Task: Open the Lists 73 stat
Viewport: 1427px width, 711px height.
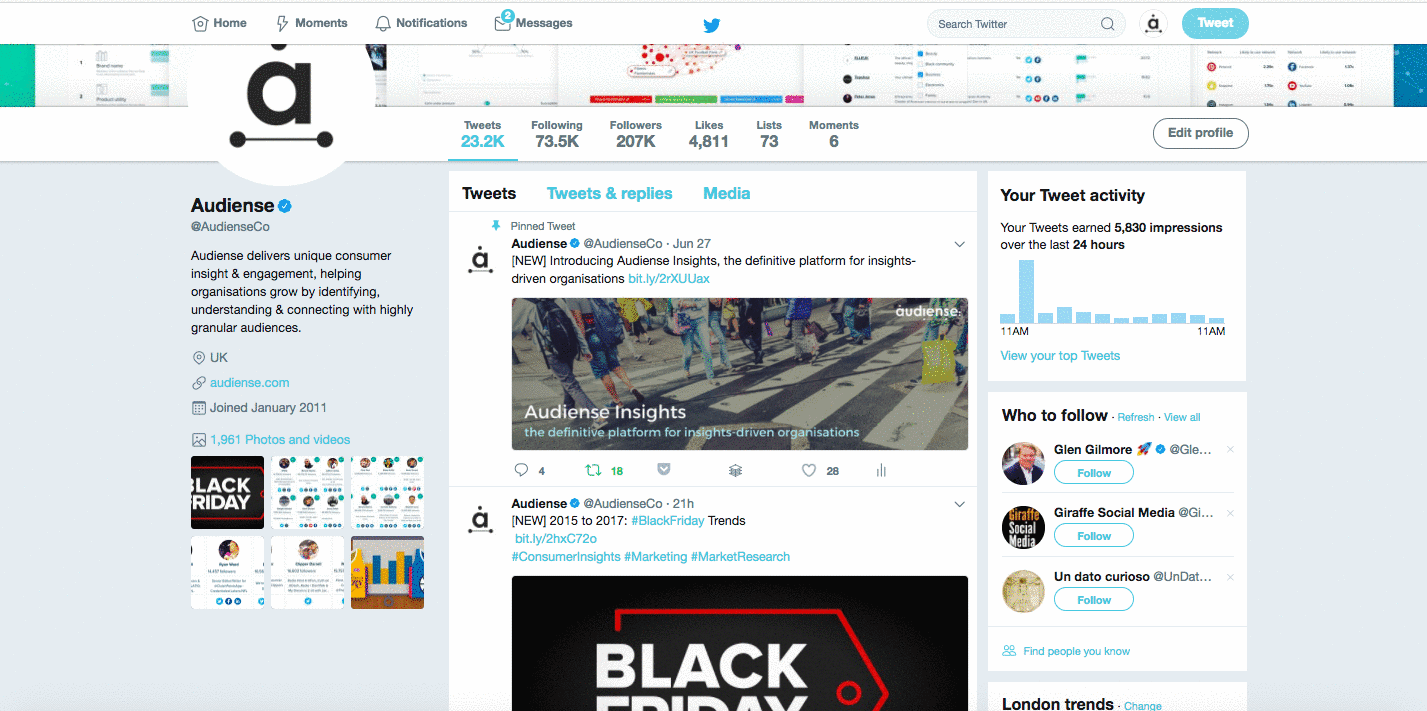Action: pyautogui.click(x=769, y=134)
